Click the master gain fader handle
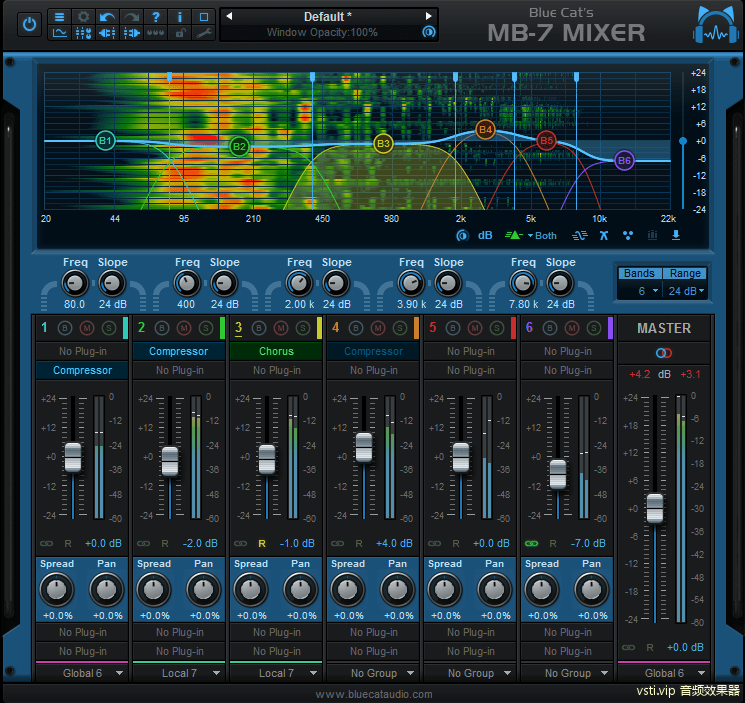Image resolution: width=745 pixels, height=703 pixels. point(655,508)
